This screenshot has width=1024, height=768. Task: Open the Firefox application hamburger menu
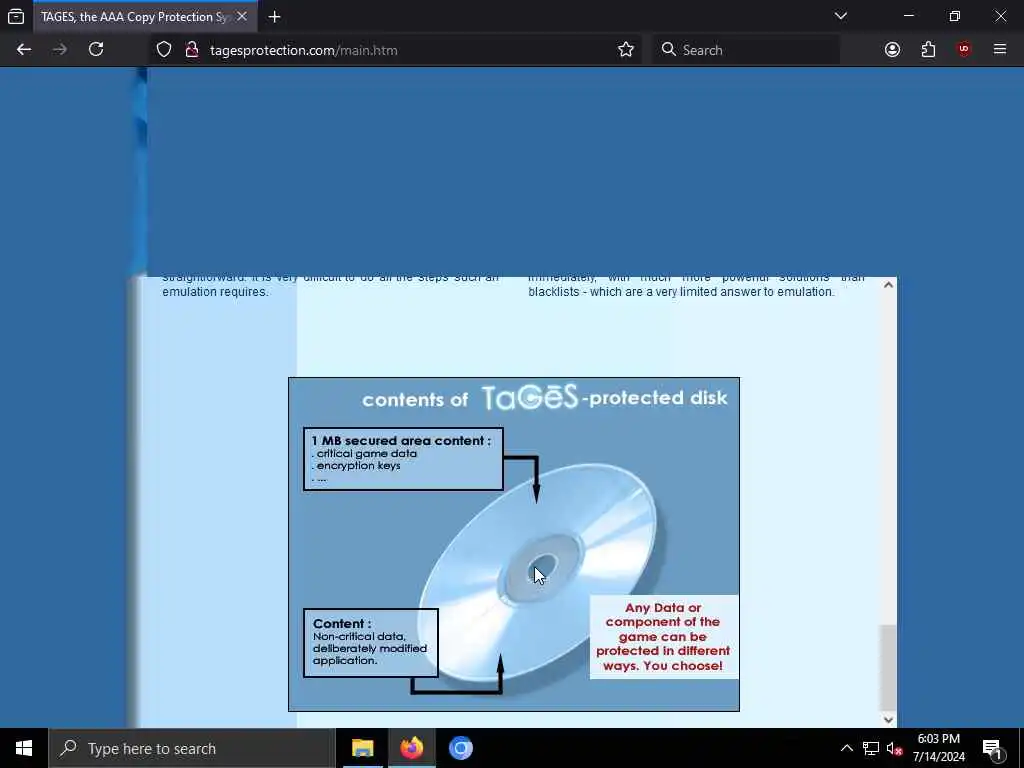pos(1000,50)
